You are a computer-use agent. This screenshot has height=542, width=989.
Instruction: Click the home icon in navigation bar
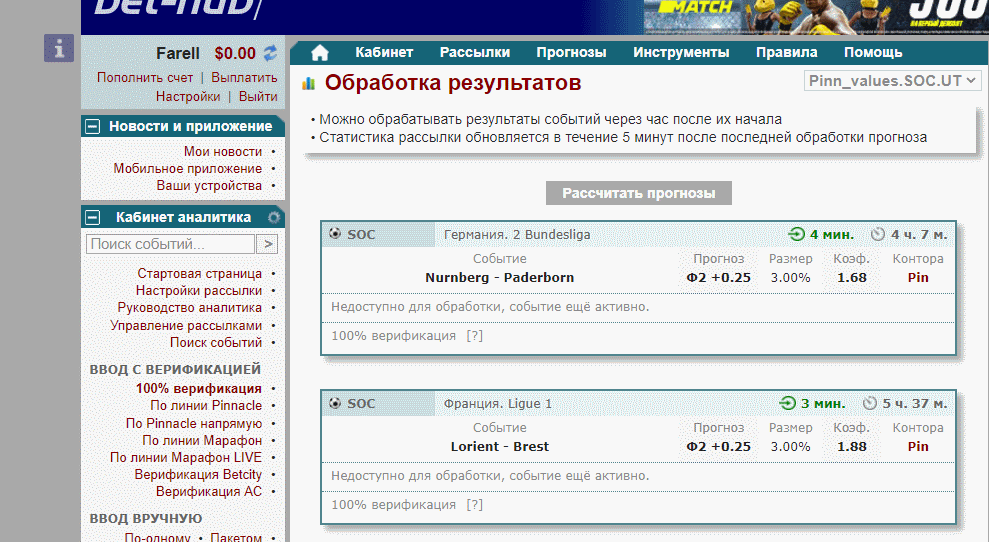[x=320, y=53]
